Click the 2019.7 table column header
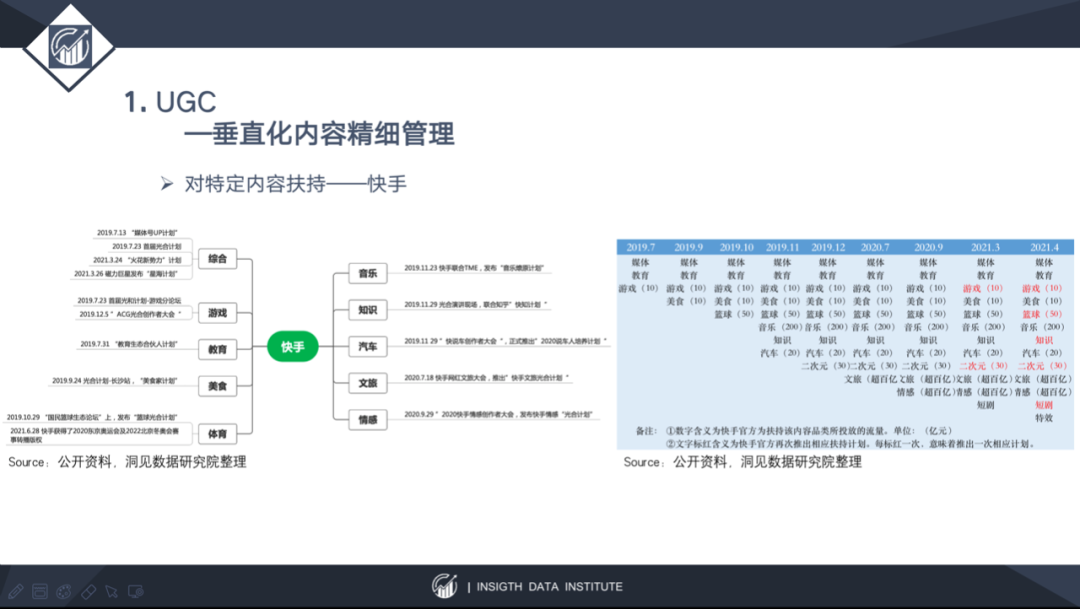The width and height of the screenshot is (1080, 609). point(641,247)
